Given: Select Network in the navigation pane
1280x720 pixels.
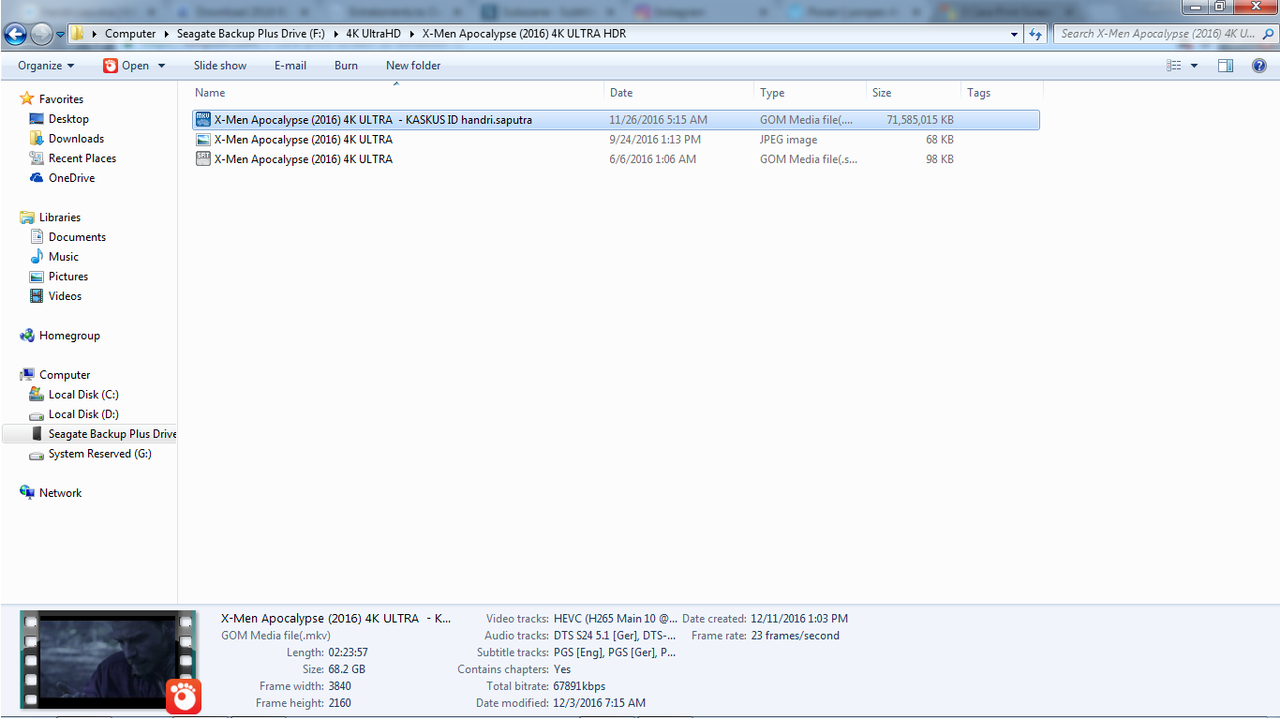Looking at the screenshot, I should coord(60,493).
